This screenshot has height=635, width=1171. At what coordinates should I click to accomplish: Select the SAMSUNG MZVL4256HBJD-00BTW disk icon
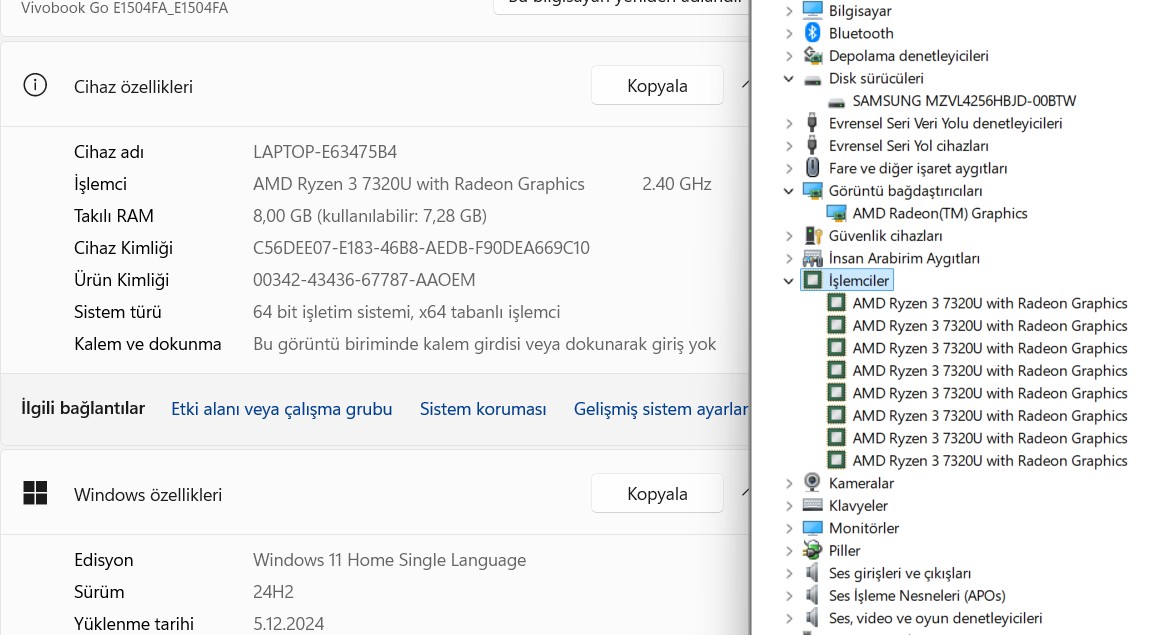coord(836,102)
